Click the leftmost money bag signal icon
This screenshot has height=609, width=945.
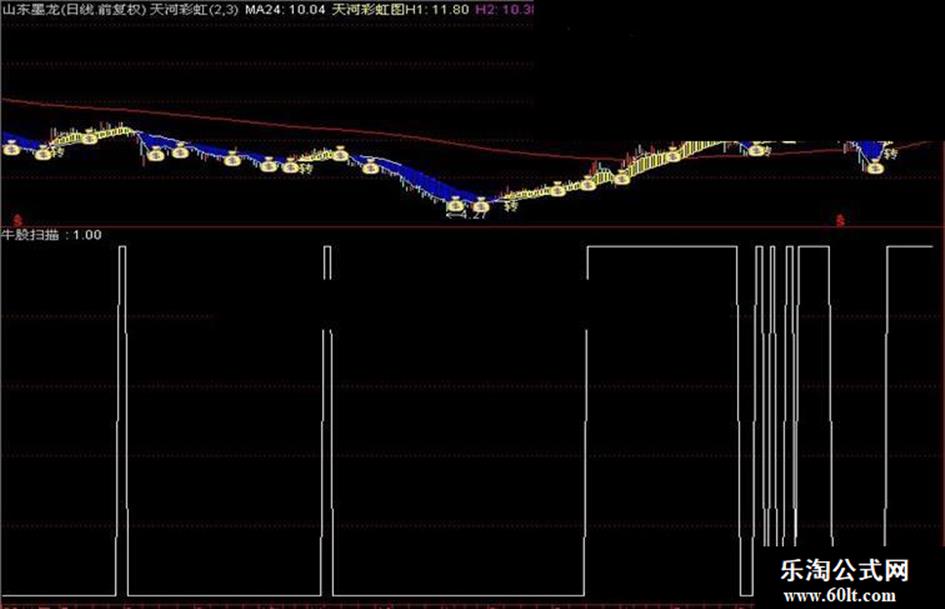12,148
